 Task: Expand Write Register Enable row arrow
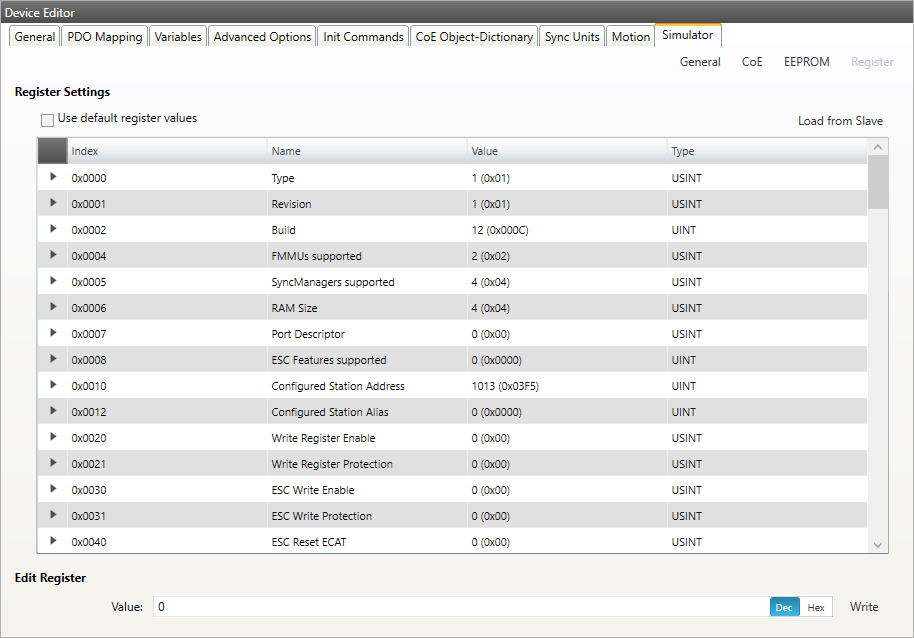(x=53, y=438)
